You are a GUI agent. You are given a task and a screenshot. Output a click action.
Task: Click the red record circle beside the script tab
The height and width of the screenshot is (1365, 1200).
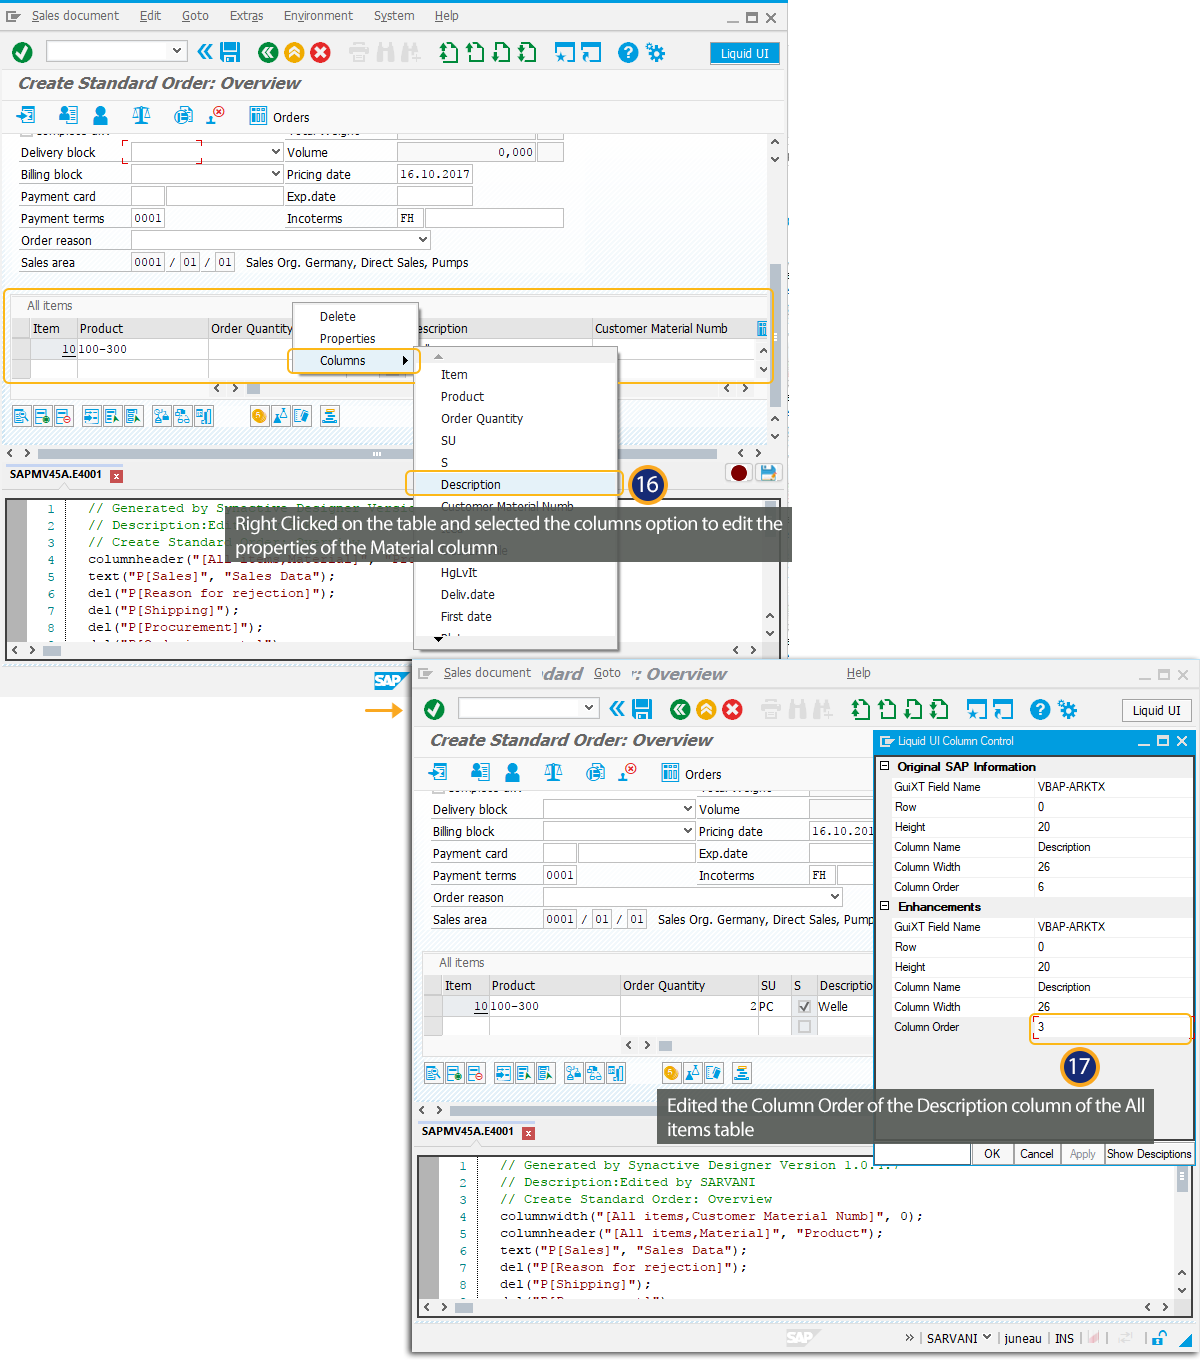[739, 473]
